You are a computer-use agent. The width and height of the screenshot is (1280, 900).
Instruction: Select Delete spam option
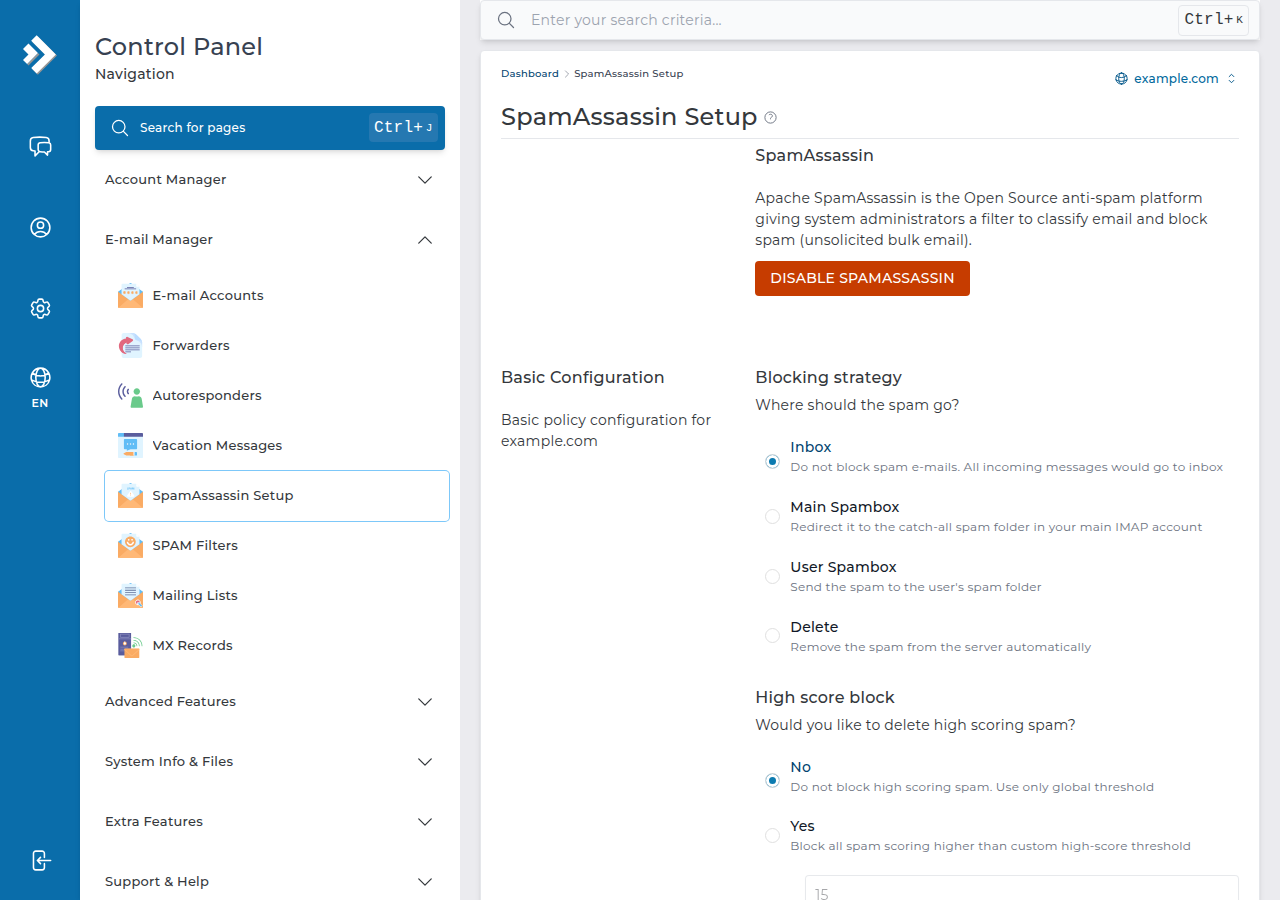pyautogui.click(x=772, y=635)
